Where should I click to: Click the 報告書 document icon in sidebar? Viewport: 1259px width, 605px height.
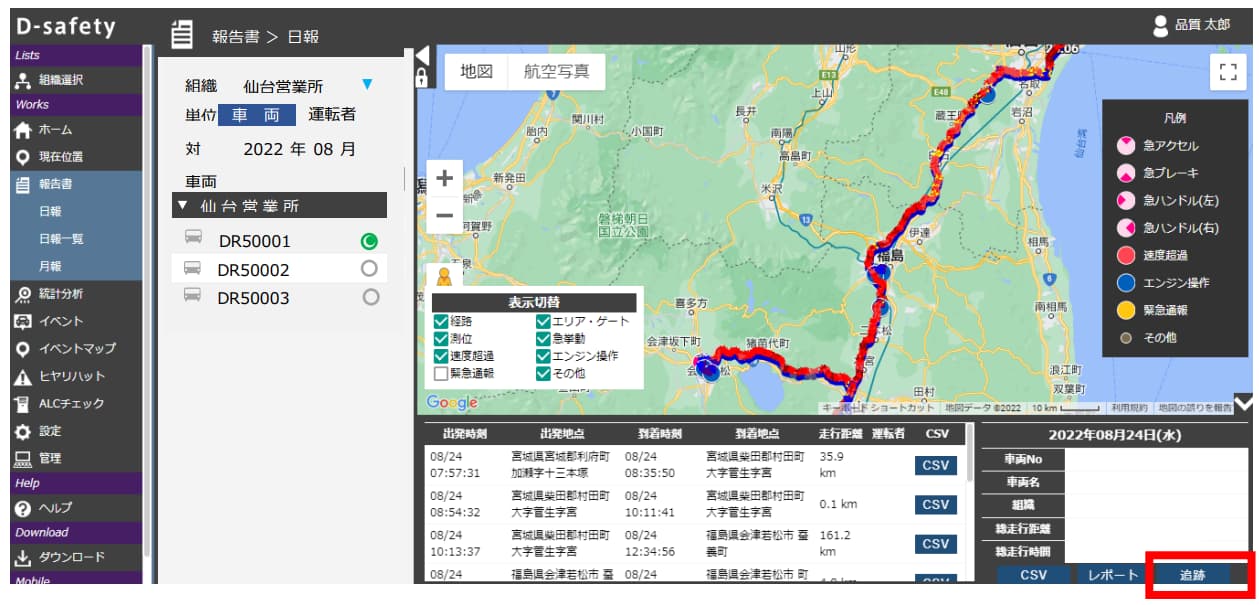pos(23,184)
